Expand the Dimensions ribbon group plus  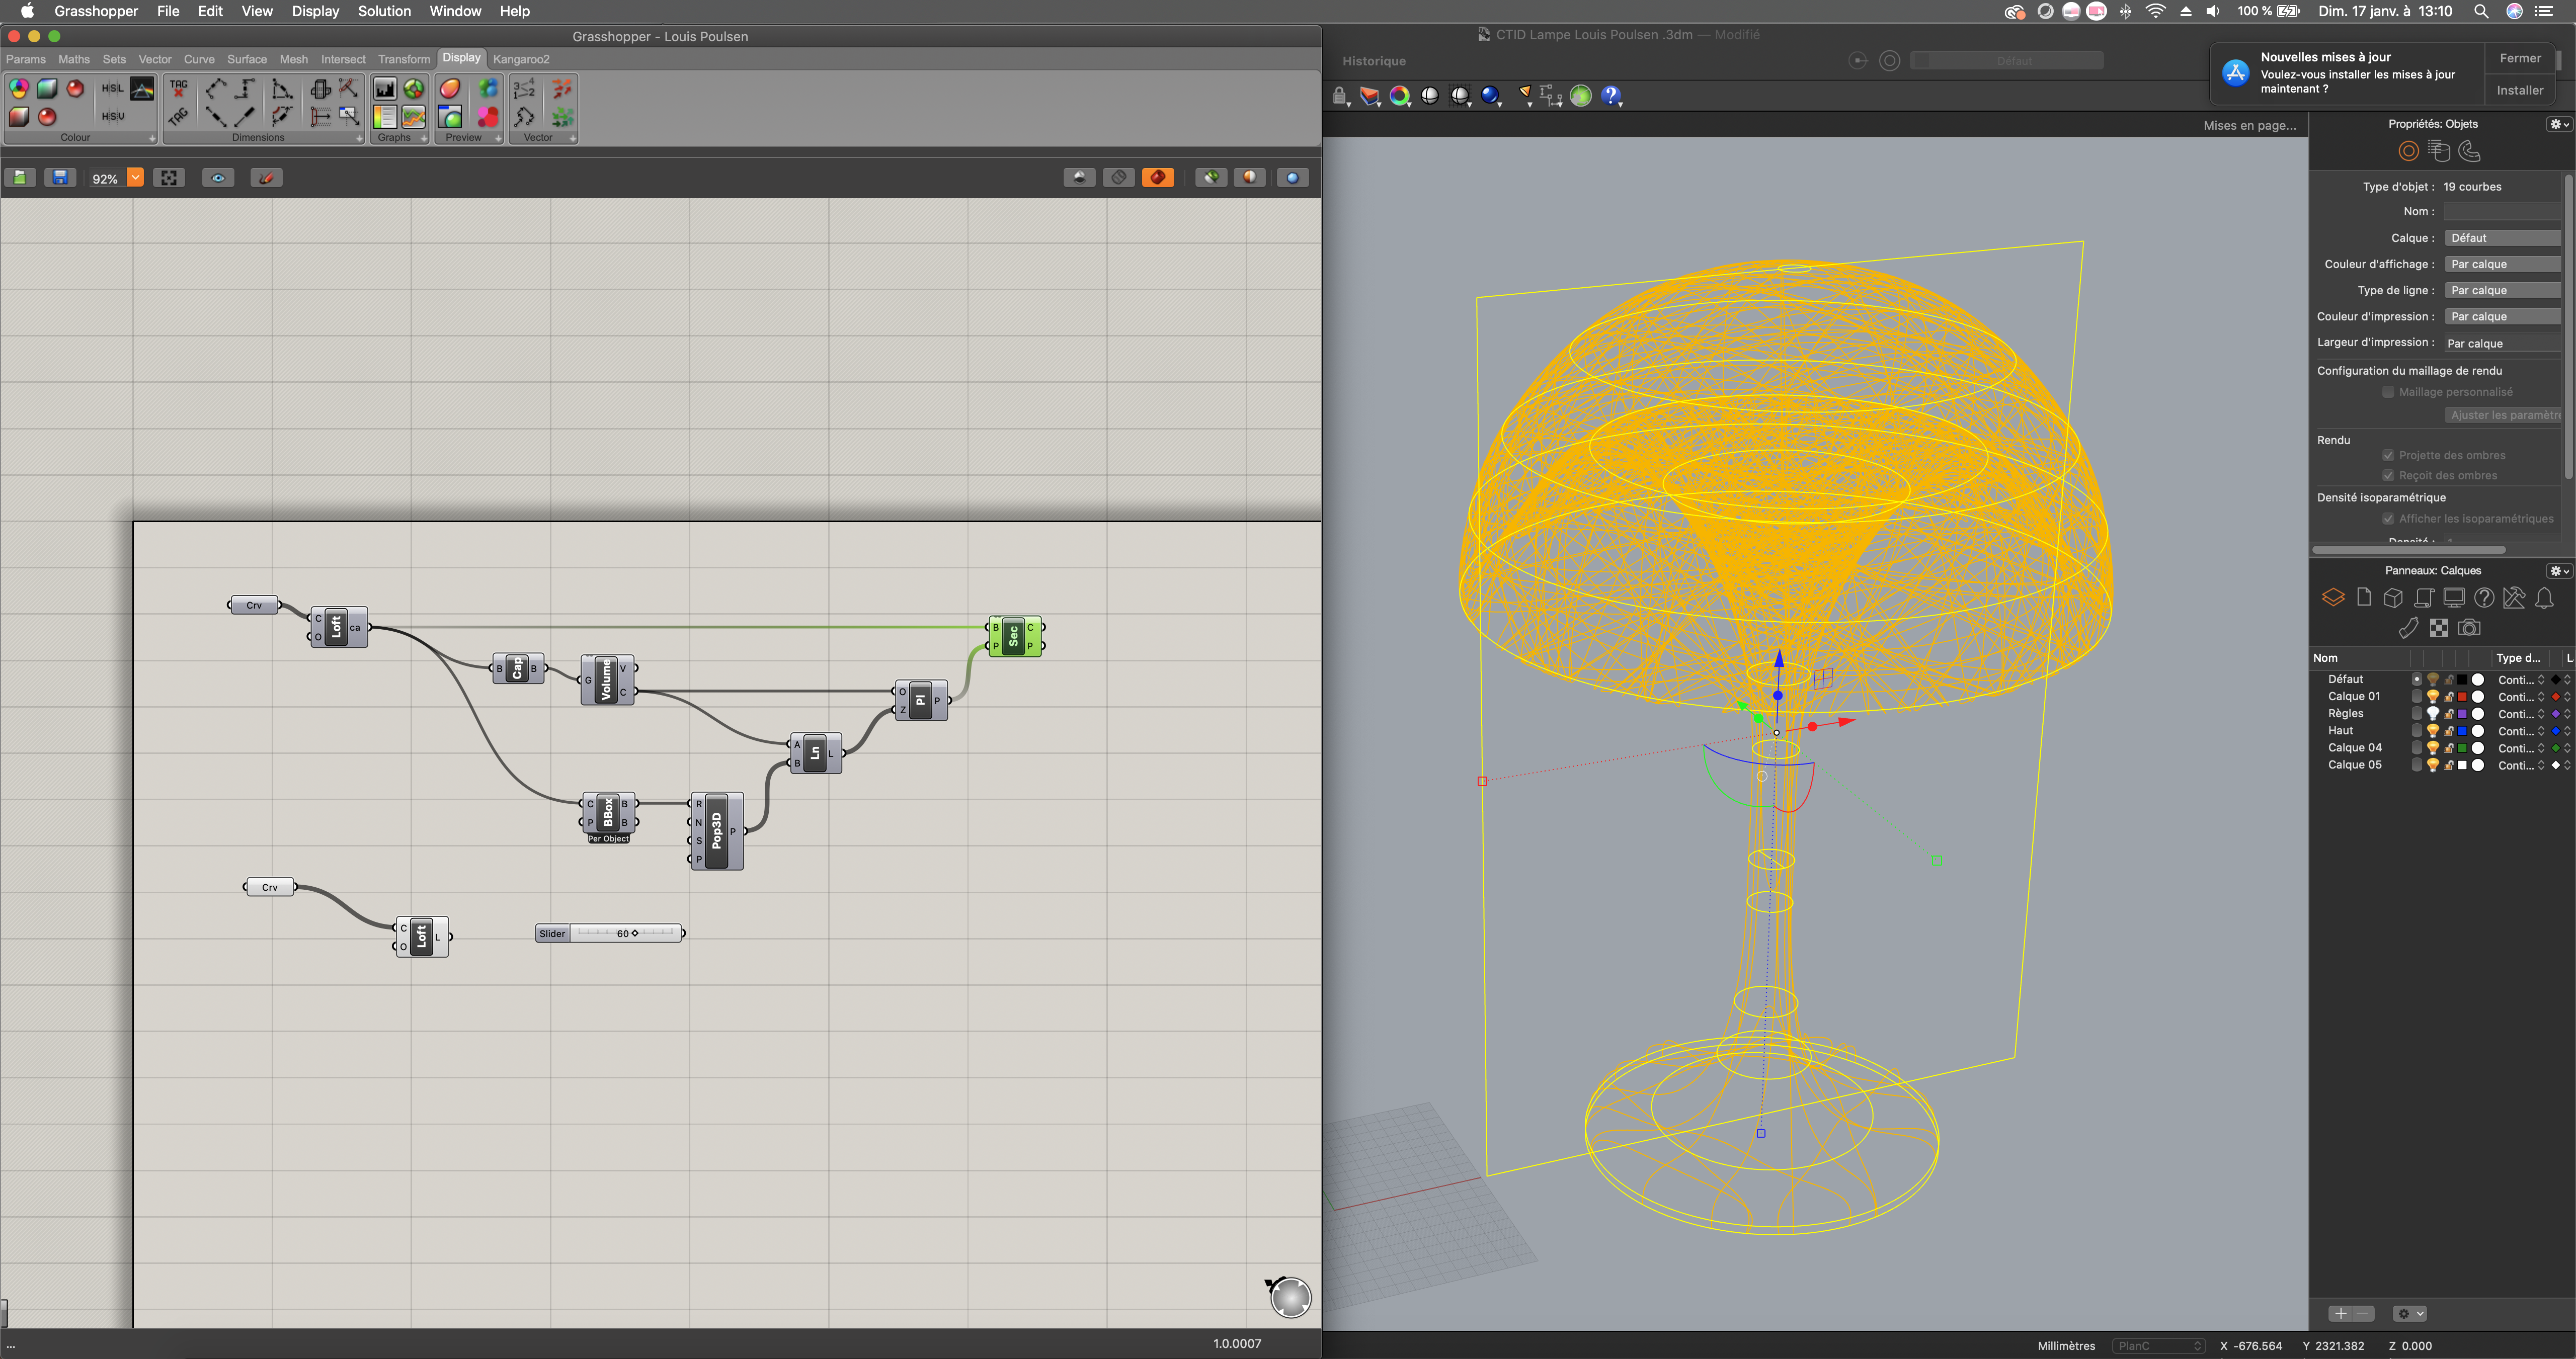pos(359,138)
